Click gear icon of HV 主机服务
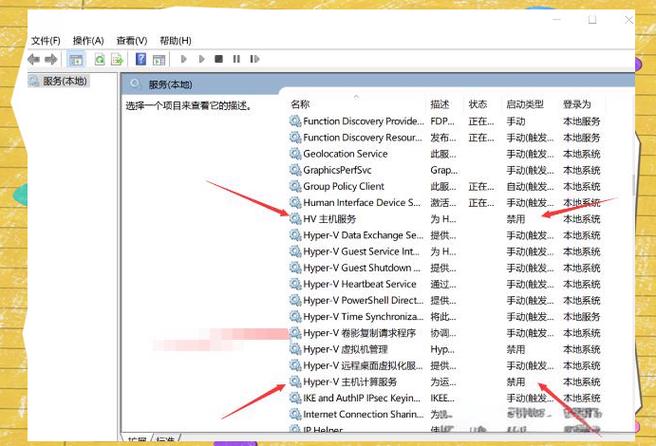656x446 pixels. 295,219
